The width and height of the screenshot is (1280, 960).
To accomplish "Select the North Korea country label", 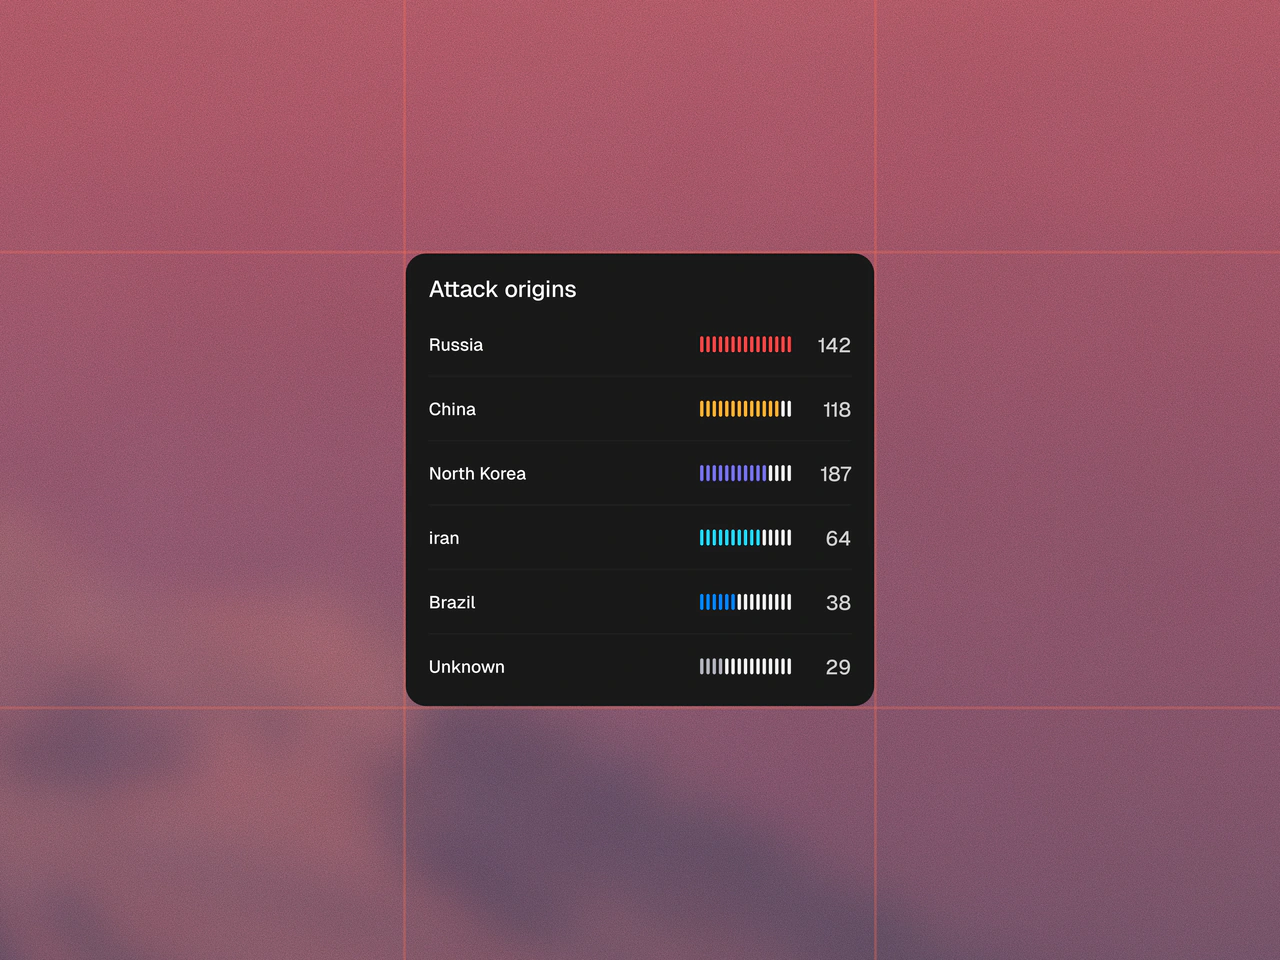I will coord(477,474).
